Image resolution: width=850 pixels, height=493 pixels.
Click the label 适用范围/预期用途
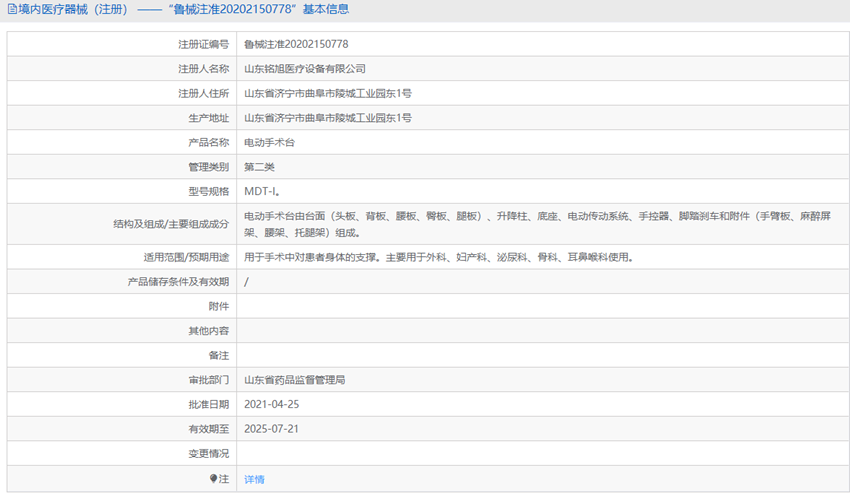[186, 257]
